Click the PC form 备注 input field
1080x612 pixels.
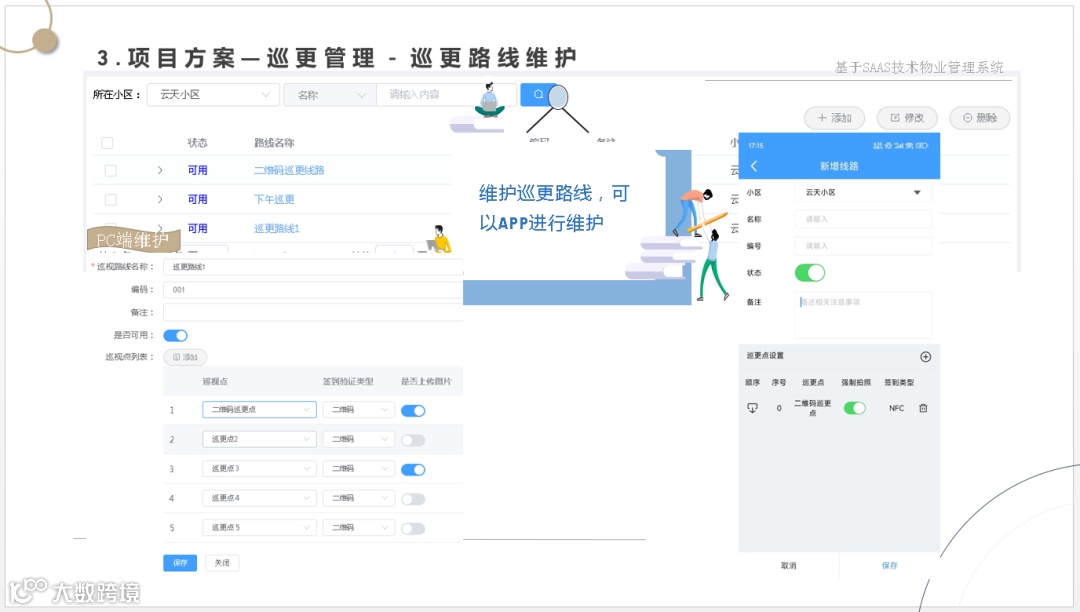(x=313, y=313)
